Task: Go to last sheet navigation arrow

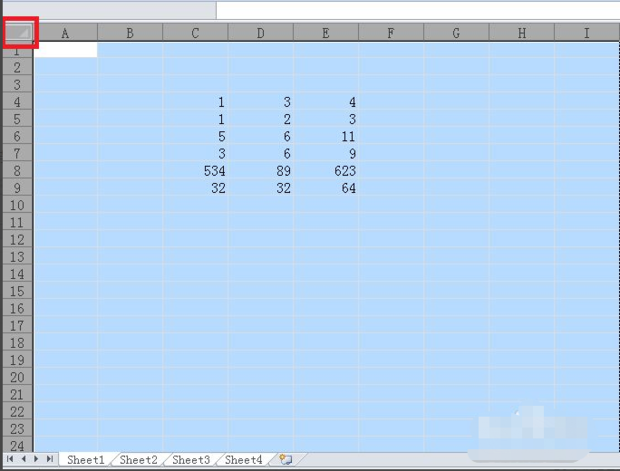Action: click(x=50, y=459)
